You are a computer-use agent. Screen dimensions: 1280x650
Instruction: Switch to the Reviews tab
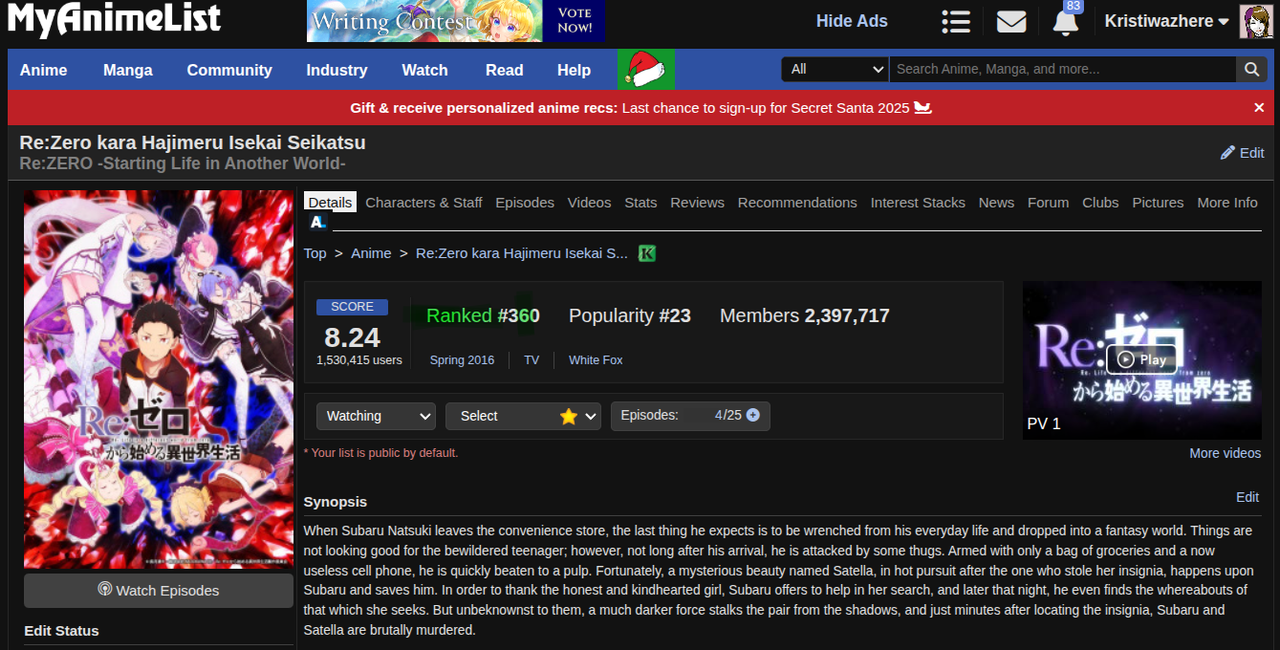697,202
